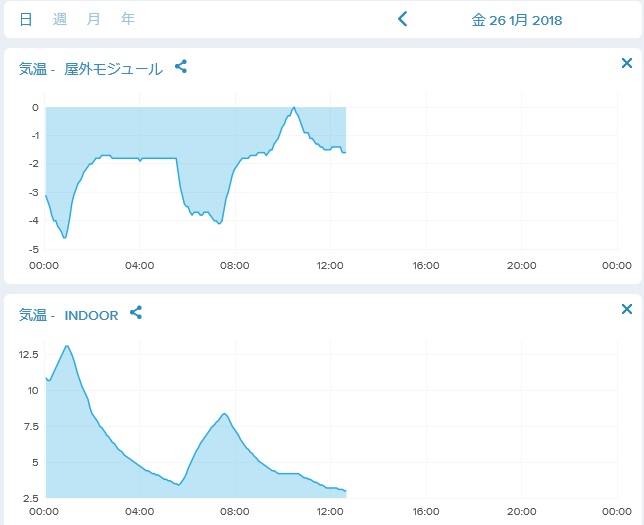Click outdoor chart lowest dip near -4.5

(x=65, y=237)
